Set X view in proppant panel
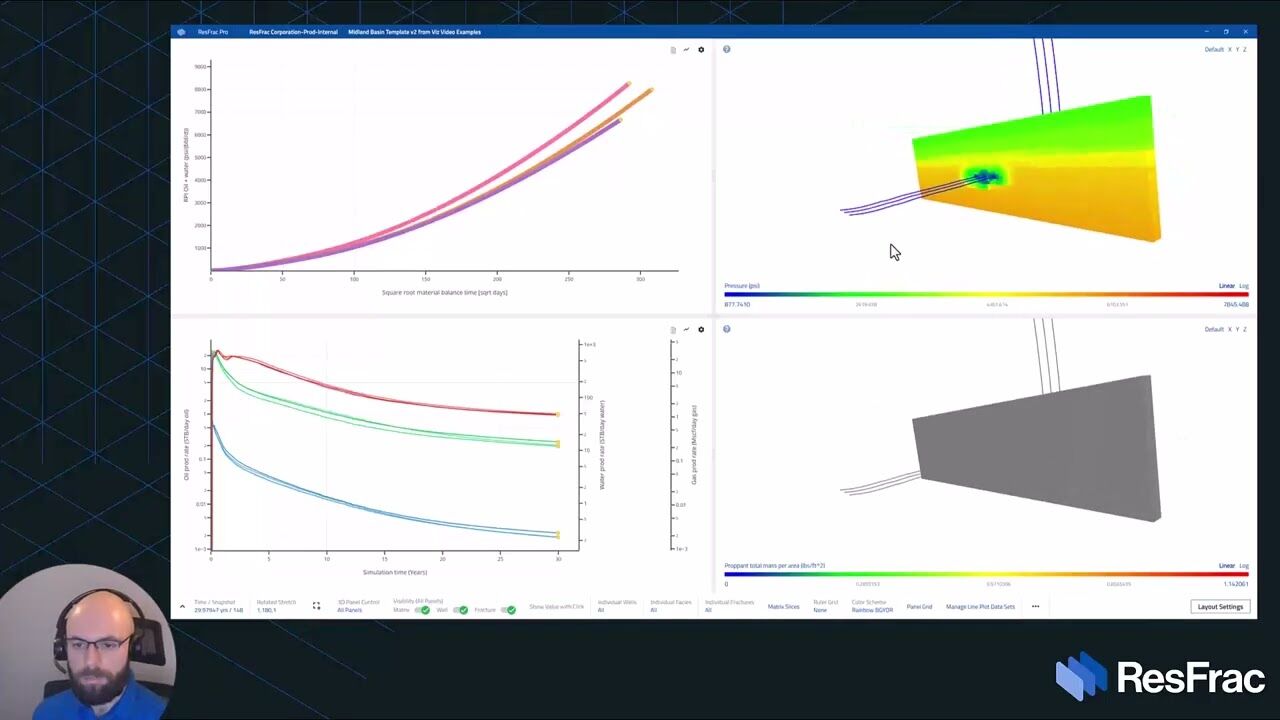1280x720 pixels. pyautogui.click(x=1230, y=329)
